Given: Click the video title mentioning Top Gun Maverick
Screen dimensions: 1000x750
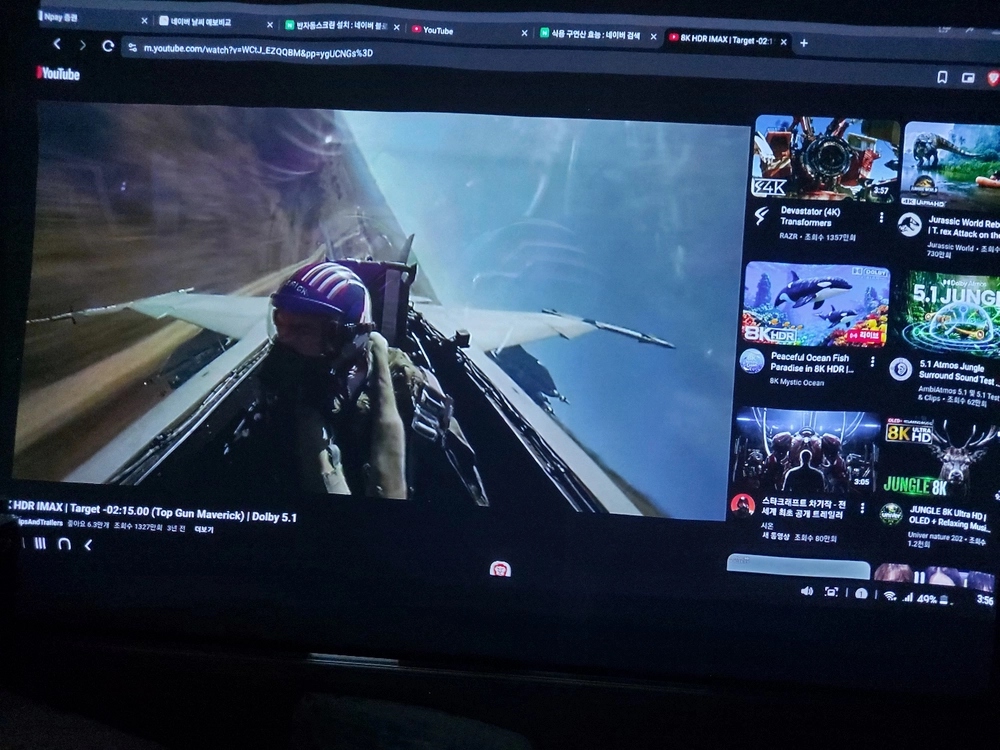Looking at the screenshot, I should (153, 511).
